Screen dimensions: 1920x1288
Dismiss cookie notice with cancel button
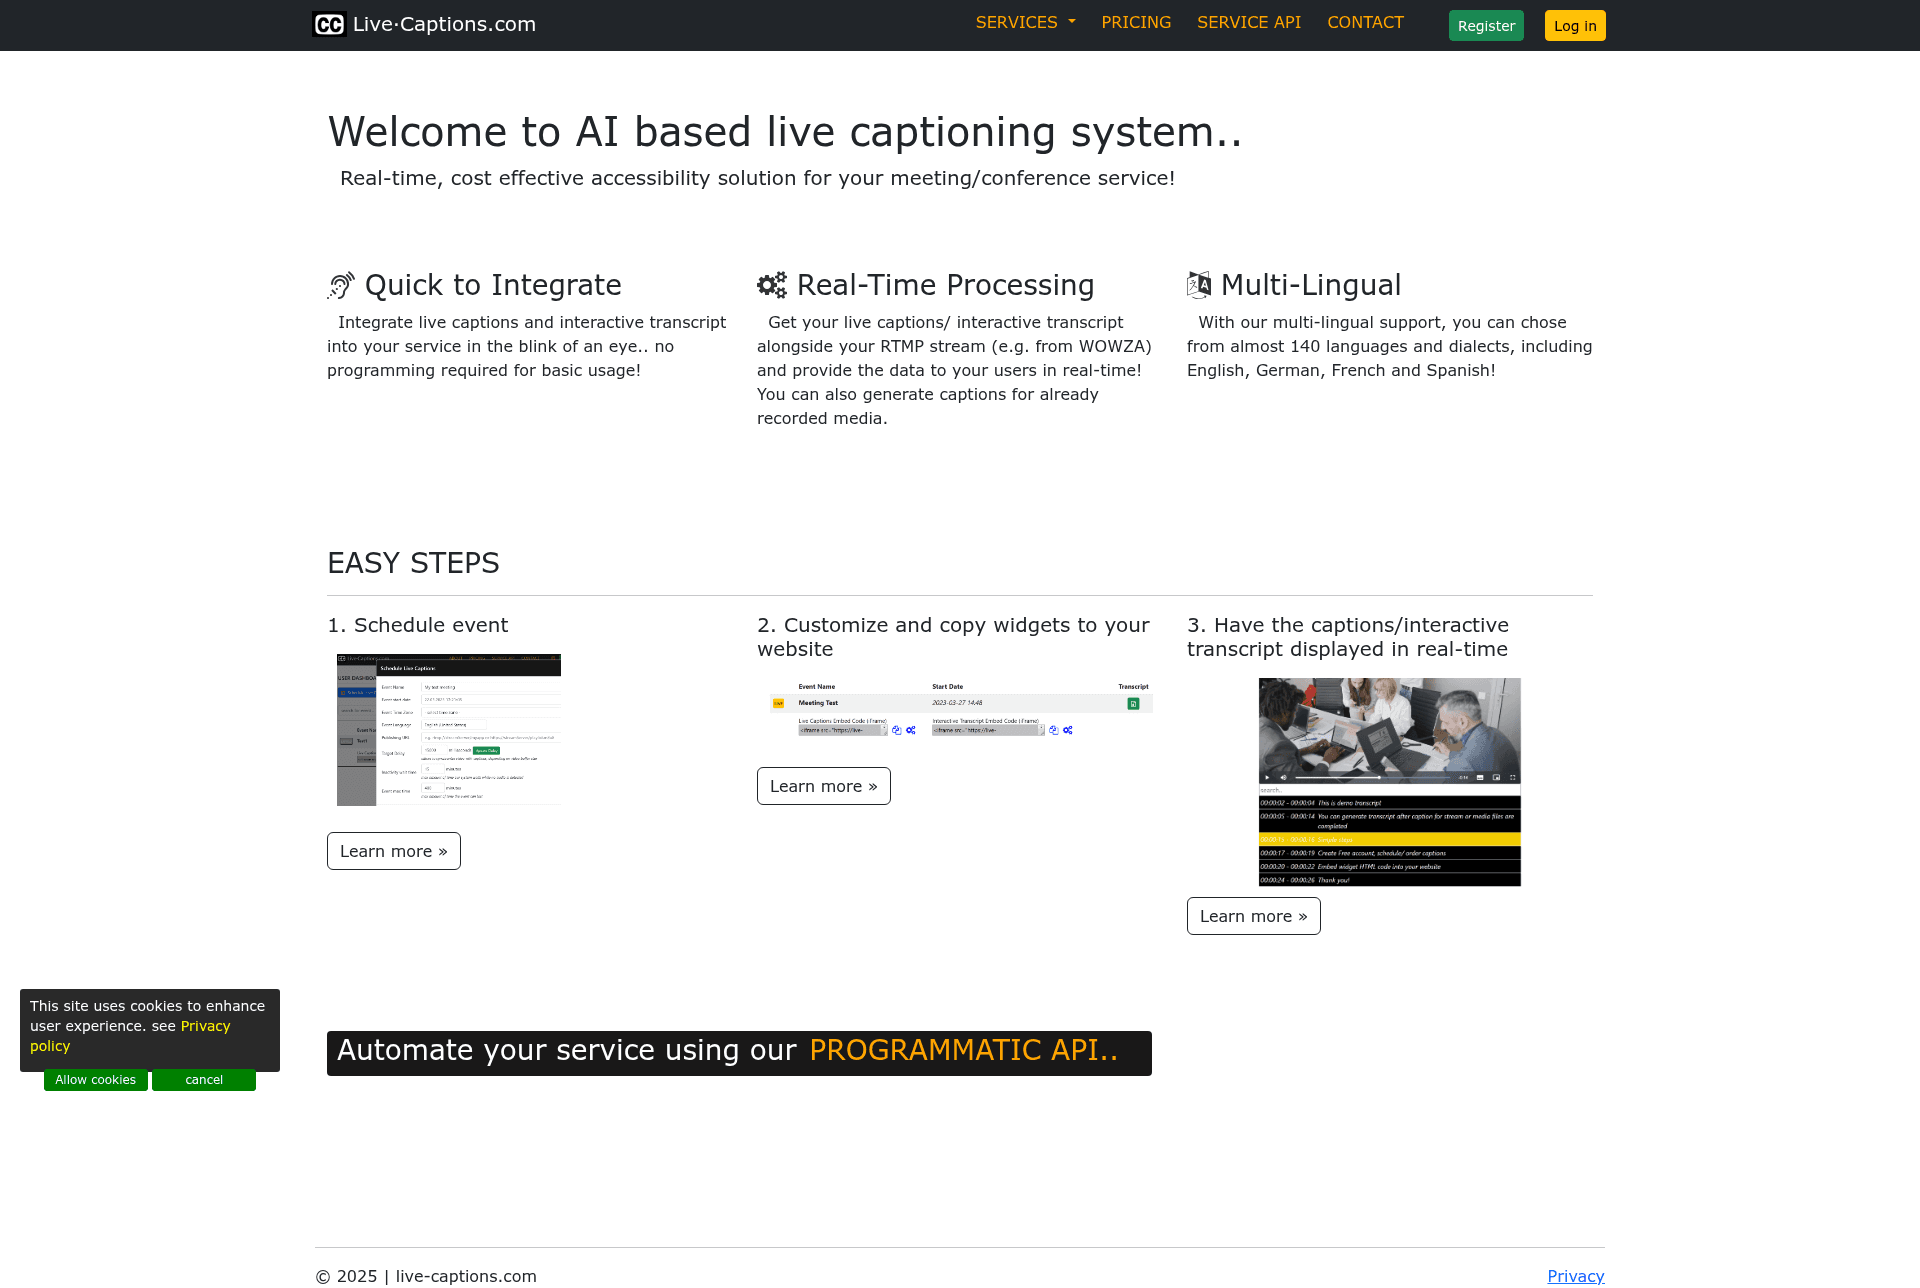pos(204,1080)
